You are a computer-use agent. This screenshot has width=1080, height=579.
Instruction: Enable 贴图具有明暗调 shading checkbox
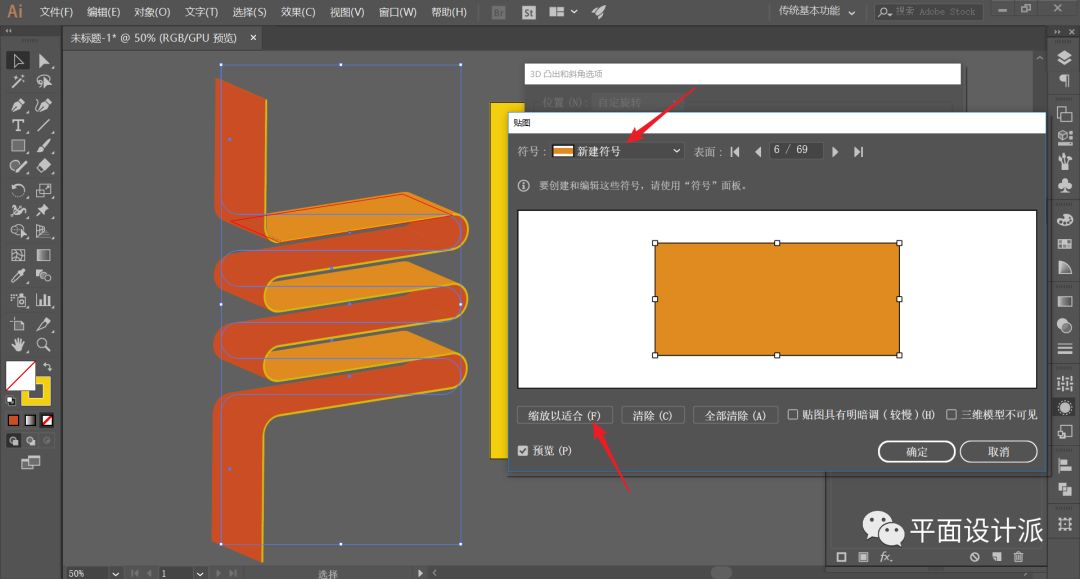[793, 415]
